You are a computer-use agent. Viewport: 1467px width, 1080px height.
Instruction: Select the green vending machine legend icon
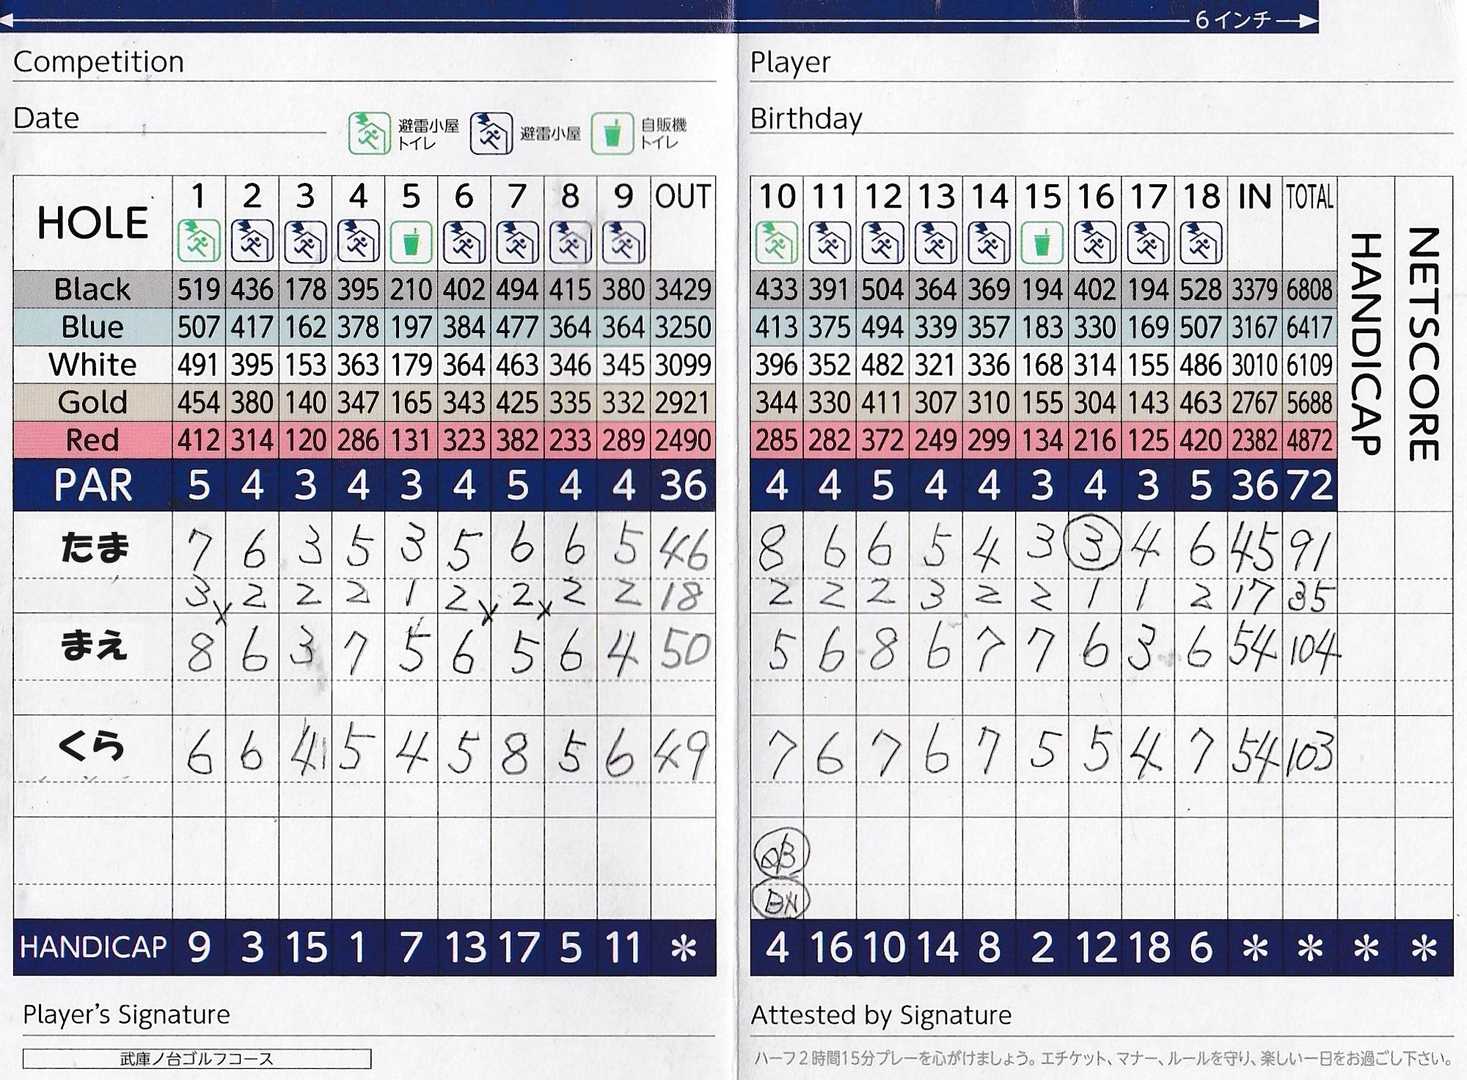pos(612,133)
